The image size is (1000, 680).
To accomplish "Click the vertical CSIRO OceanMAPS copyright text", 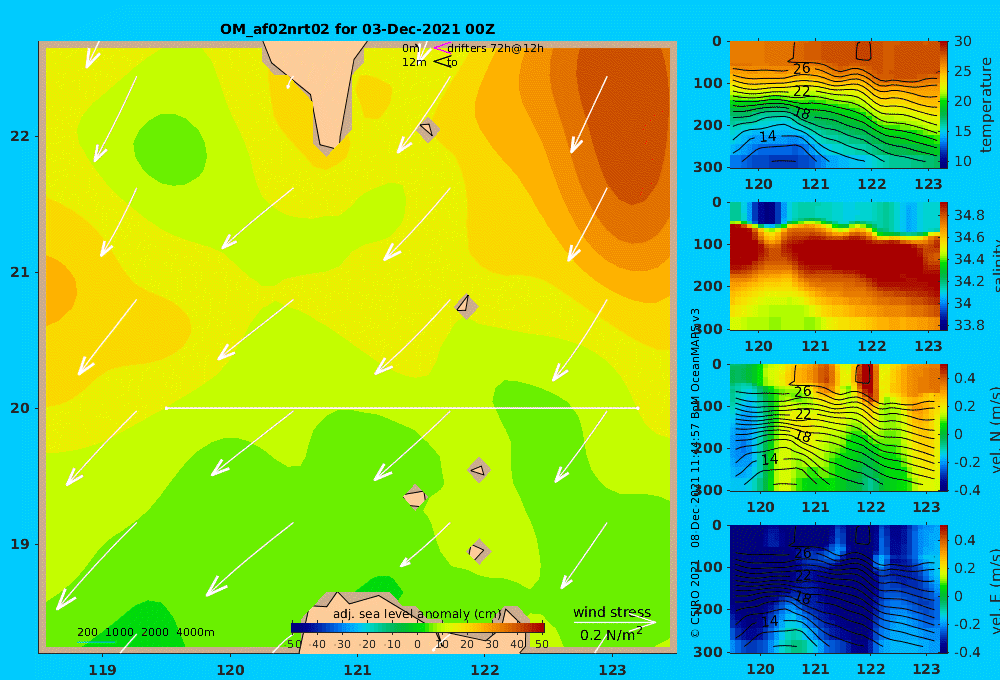I will (696, 473).
